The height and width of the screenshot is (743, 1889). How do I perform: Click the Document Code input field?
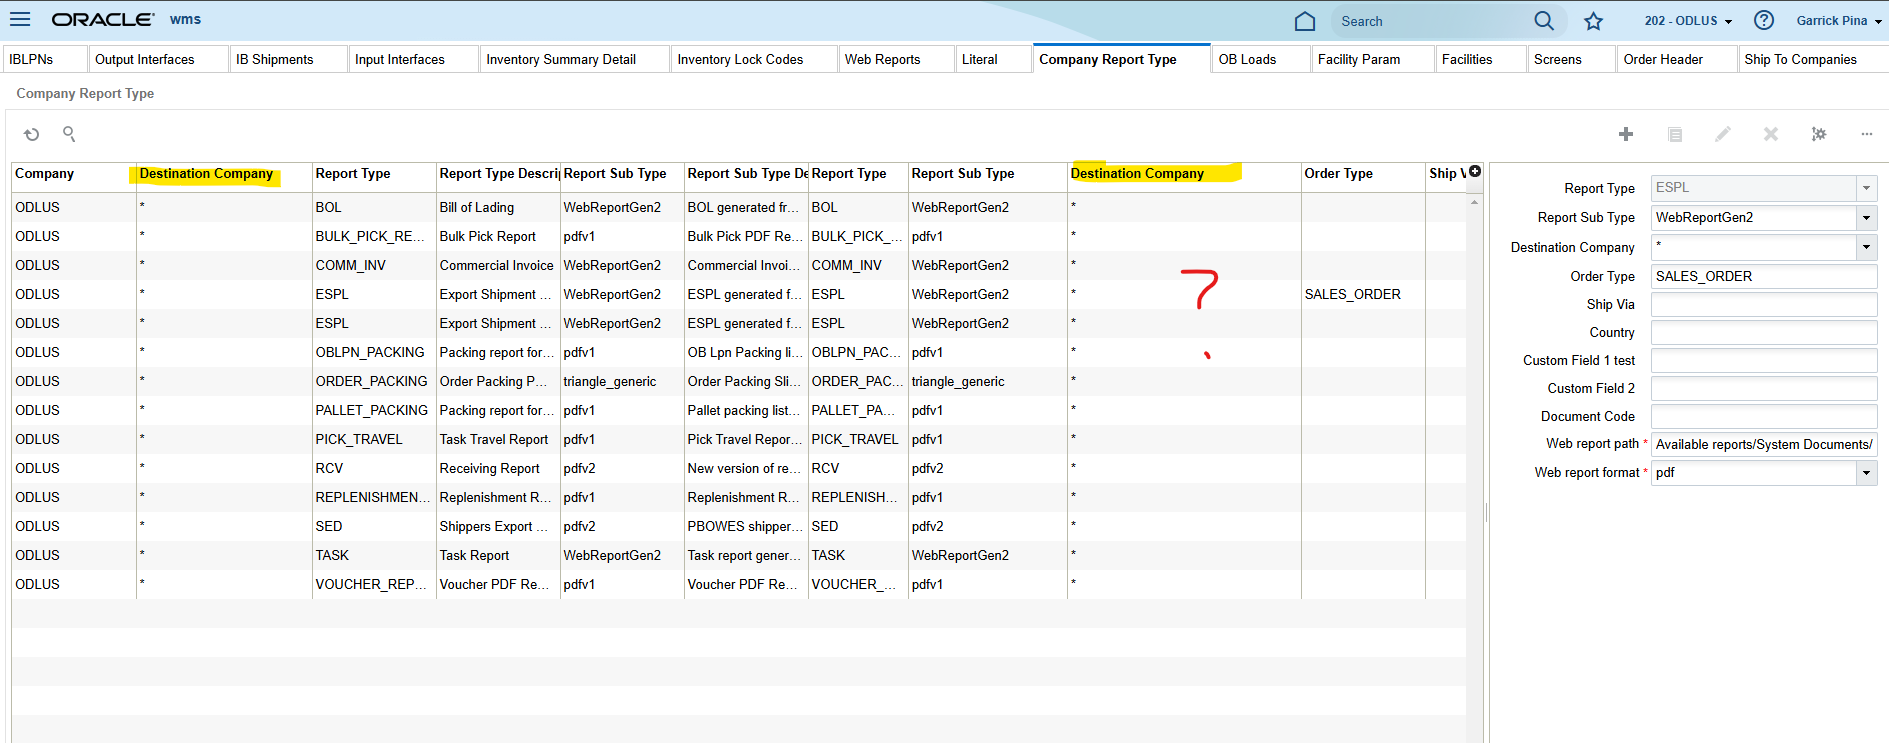pyautogui.click(x=1764, y=417)
